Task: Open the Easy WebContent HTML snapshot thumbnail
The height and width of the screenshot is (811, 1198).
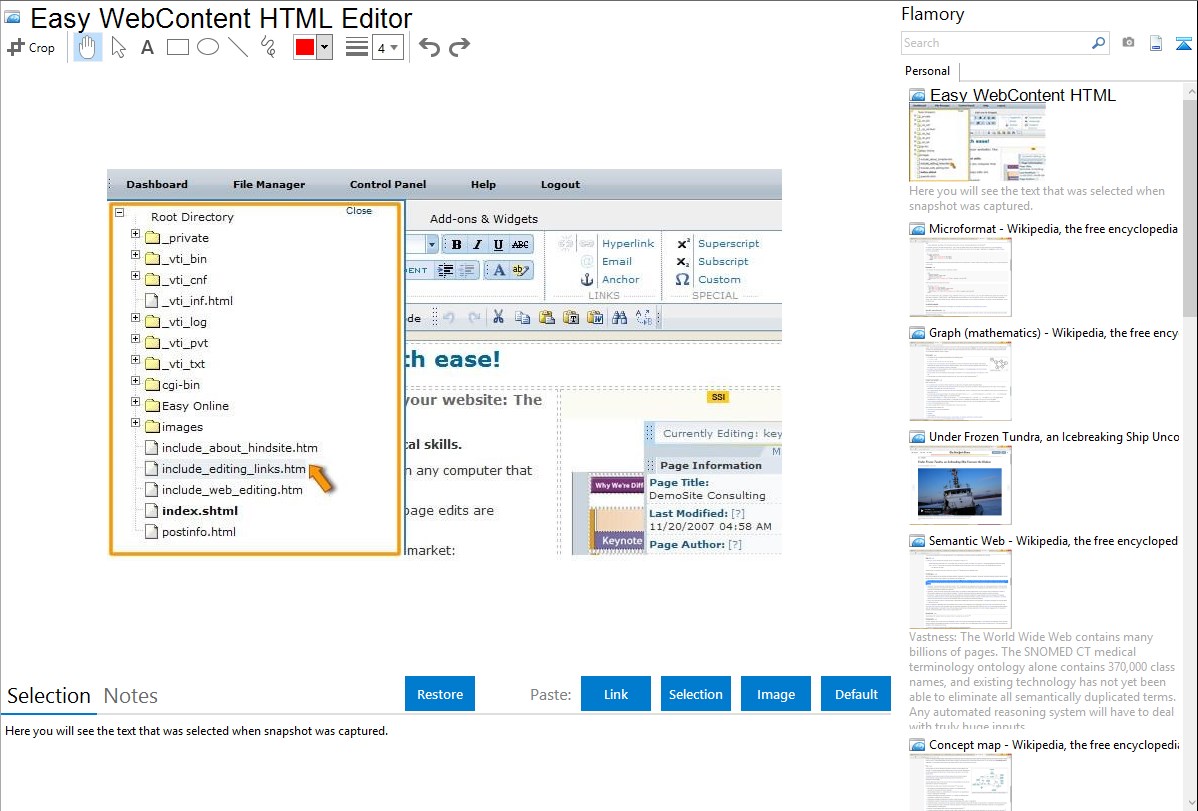Action: pyautogui.click(x=977, y=142)
